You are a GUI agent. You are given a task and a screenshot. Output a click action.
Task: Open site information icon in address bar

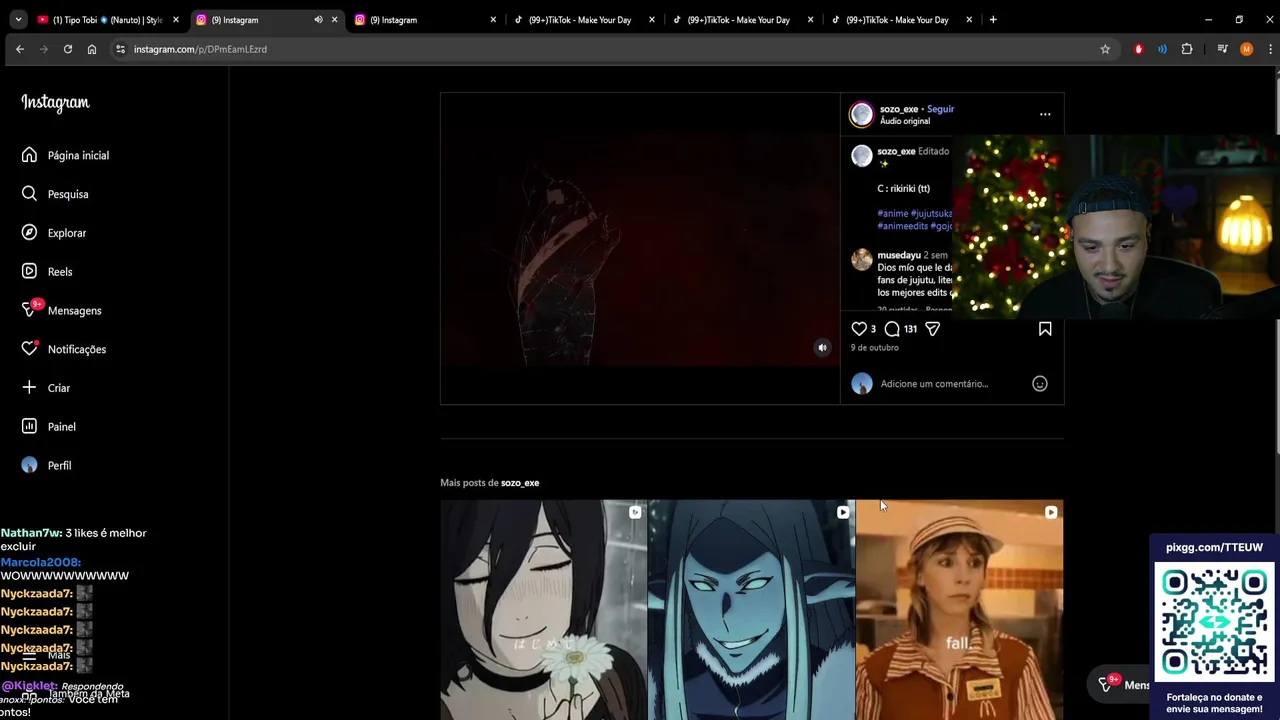click(120, 49)
